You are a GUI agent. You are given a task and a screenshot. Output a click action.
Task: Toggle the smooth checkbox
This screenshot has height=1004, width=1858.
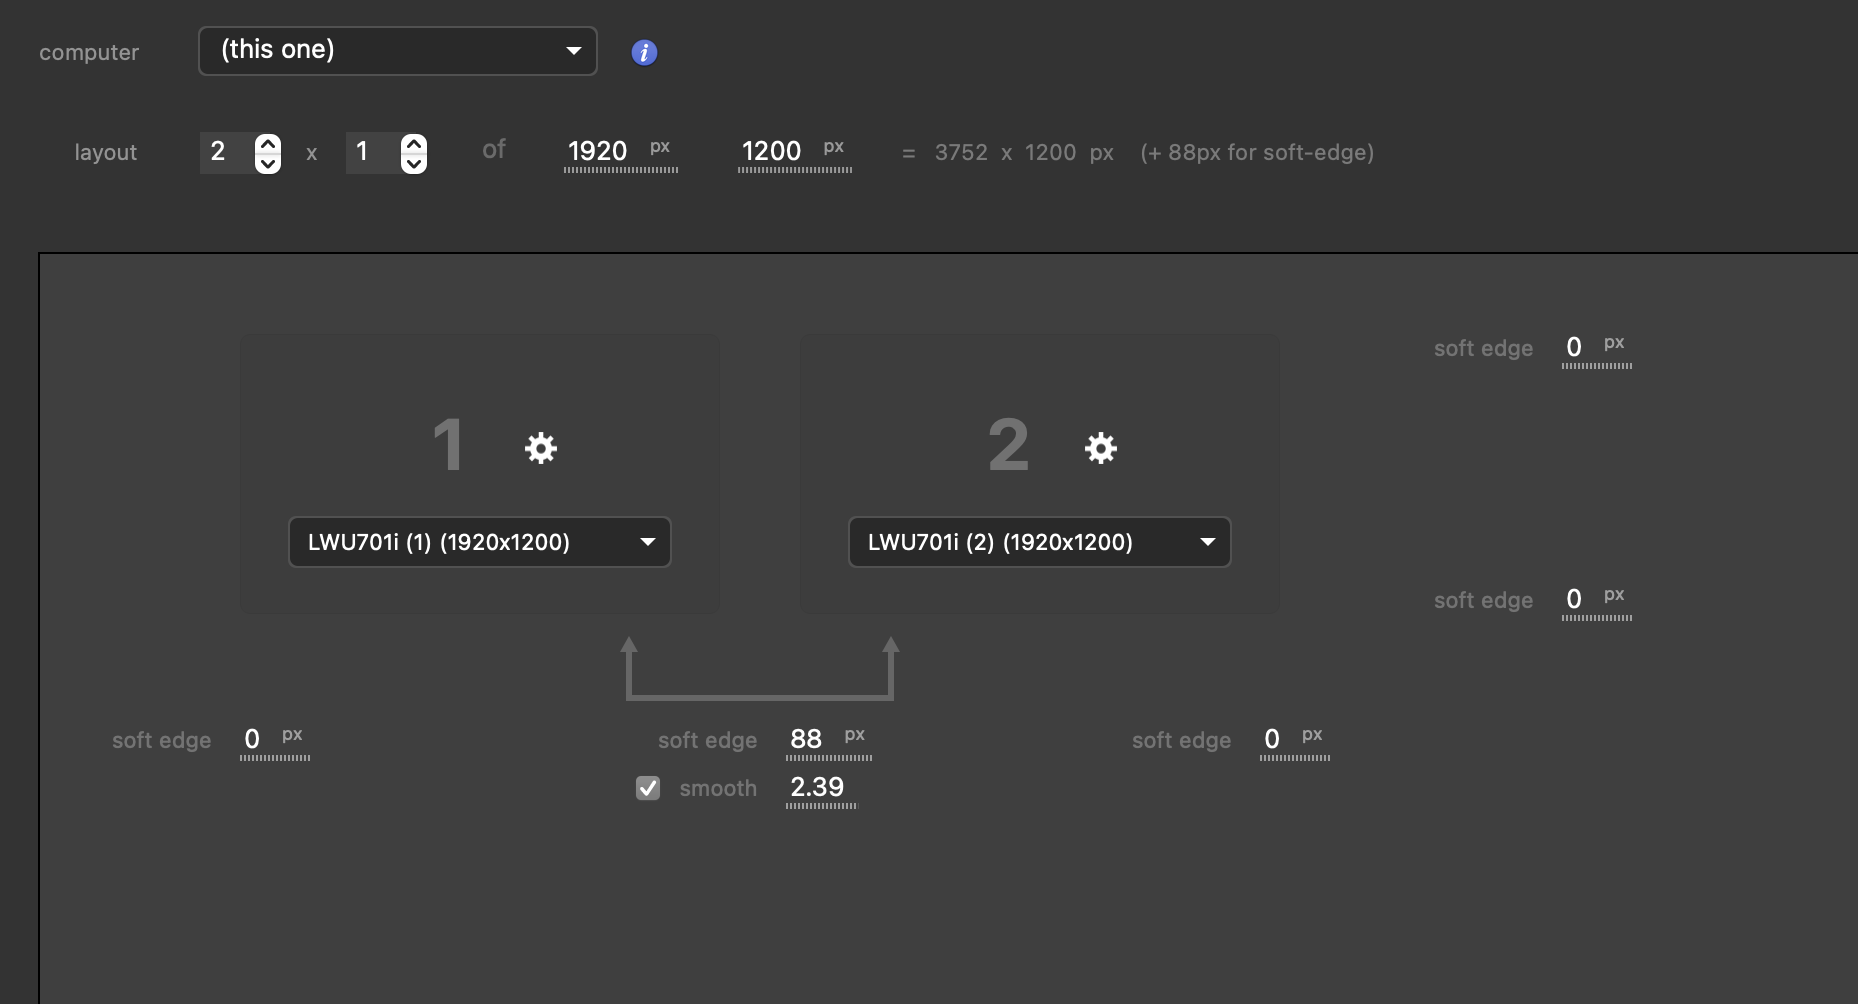click(648, 788)
